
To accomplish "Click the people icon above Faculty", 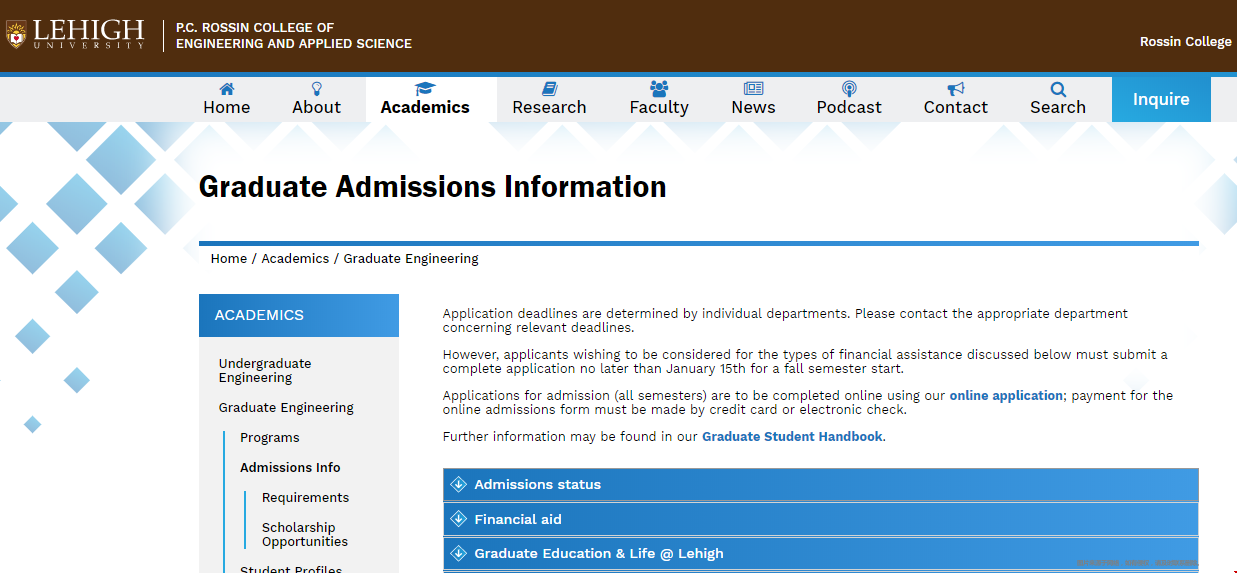I will coord(659,88).
